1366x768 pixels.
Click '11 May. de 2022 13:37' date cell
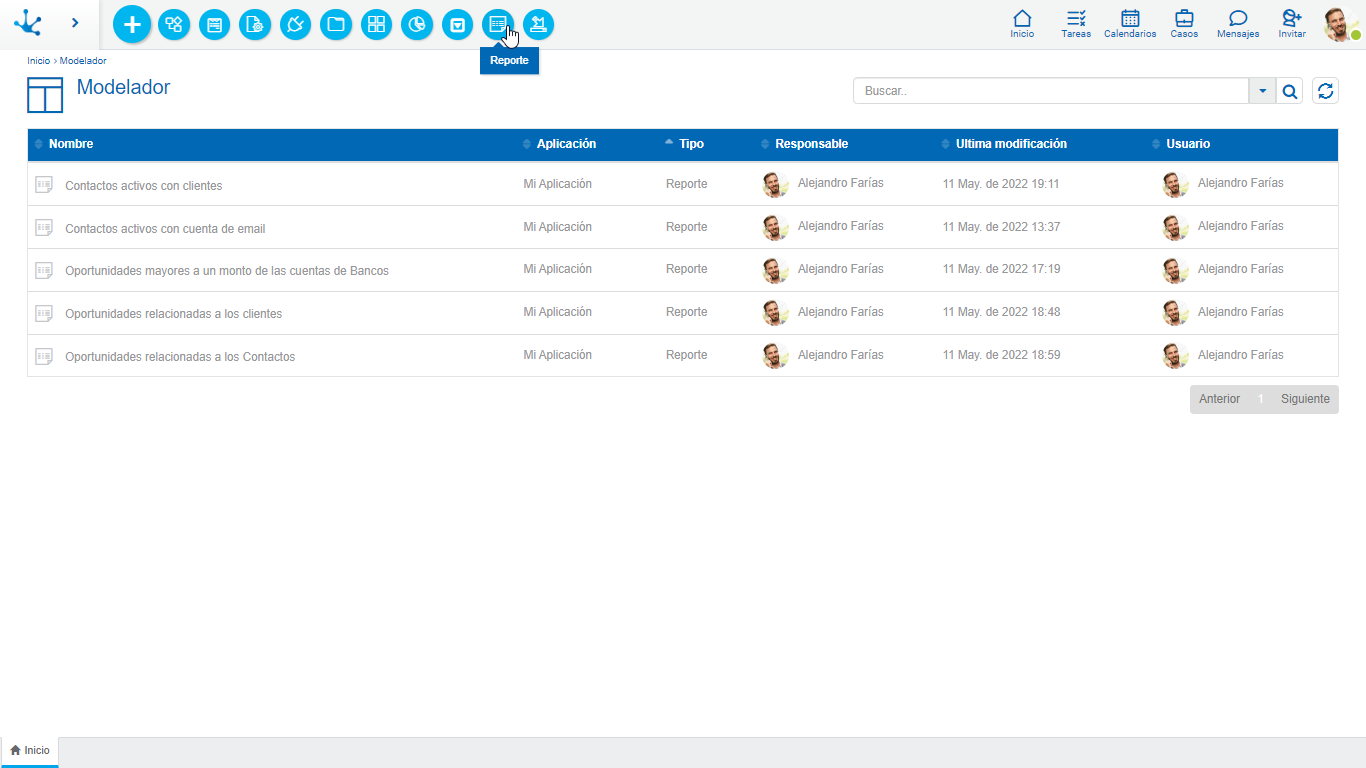point(1001,227)
